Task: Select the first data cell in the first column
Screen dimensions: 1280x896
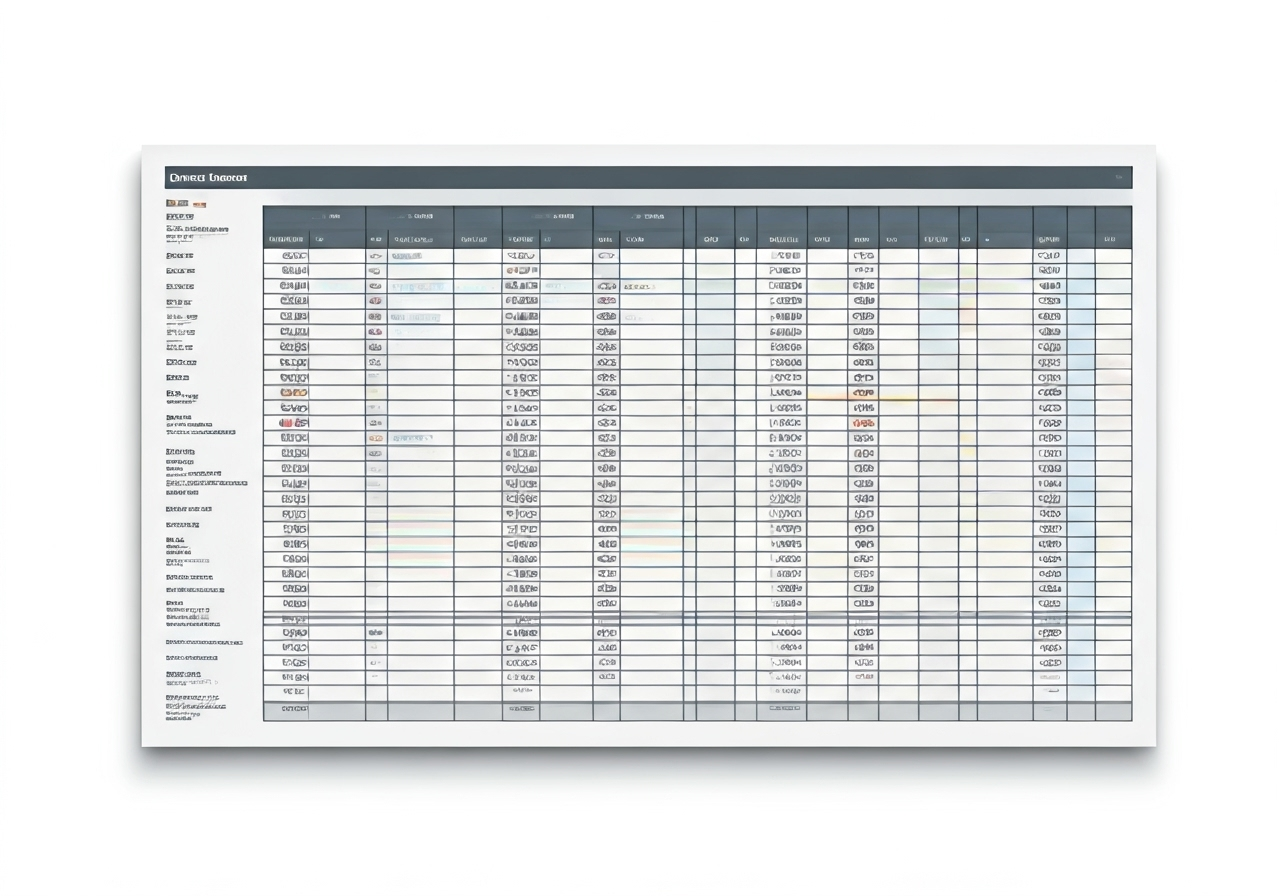Action: pos(294,256)
